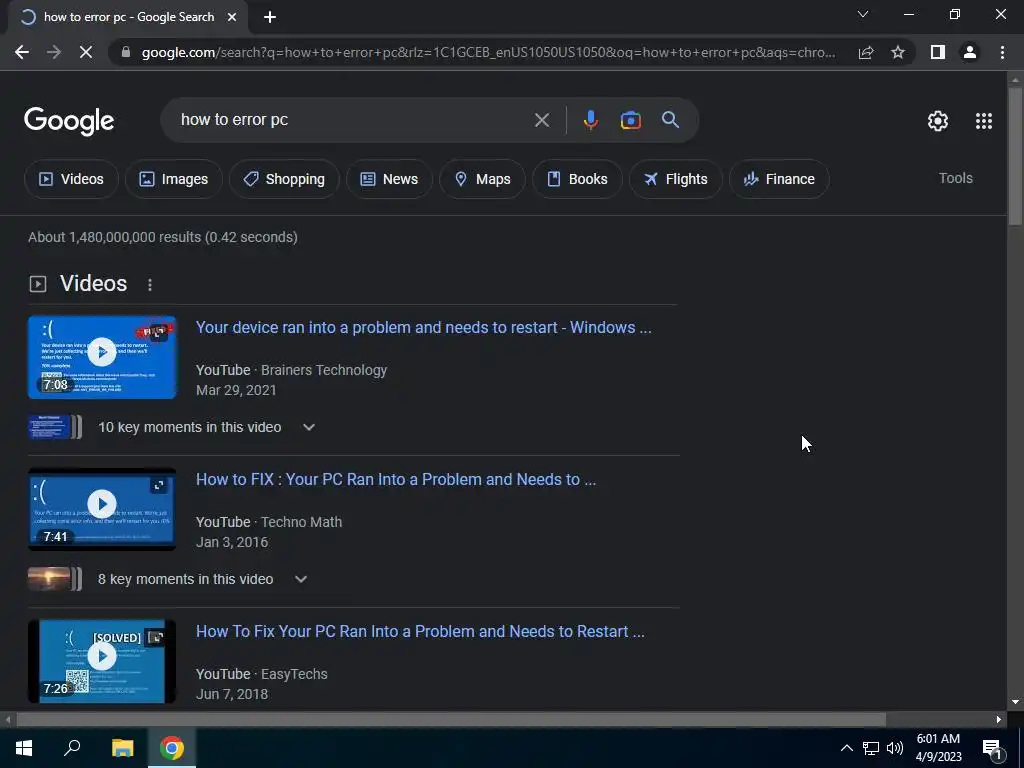1024x768 pixels.
Task: Open taskbar search icon
Action: point(72,748)
